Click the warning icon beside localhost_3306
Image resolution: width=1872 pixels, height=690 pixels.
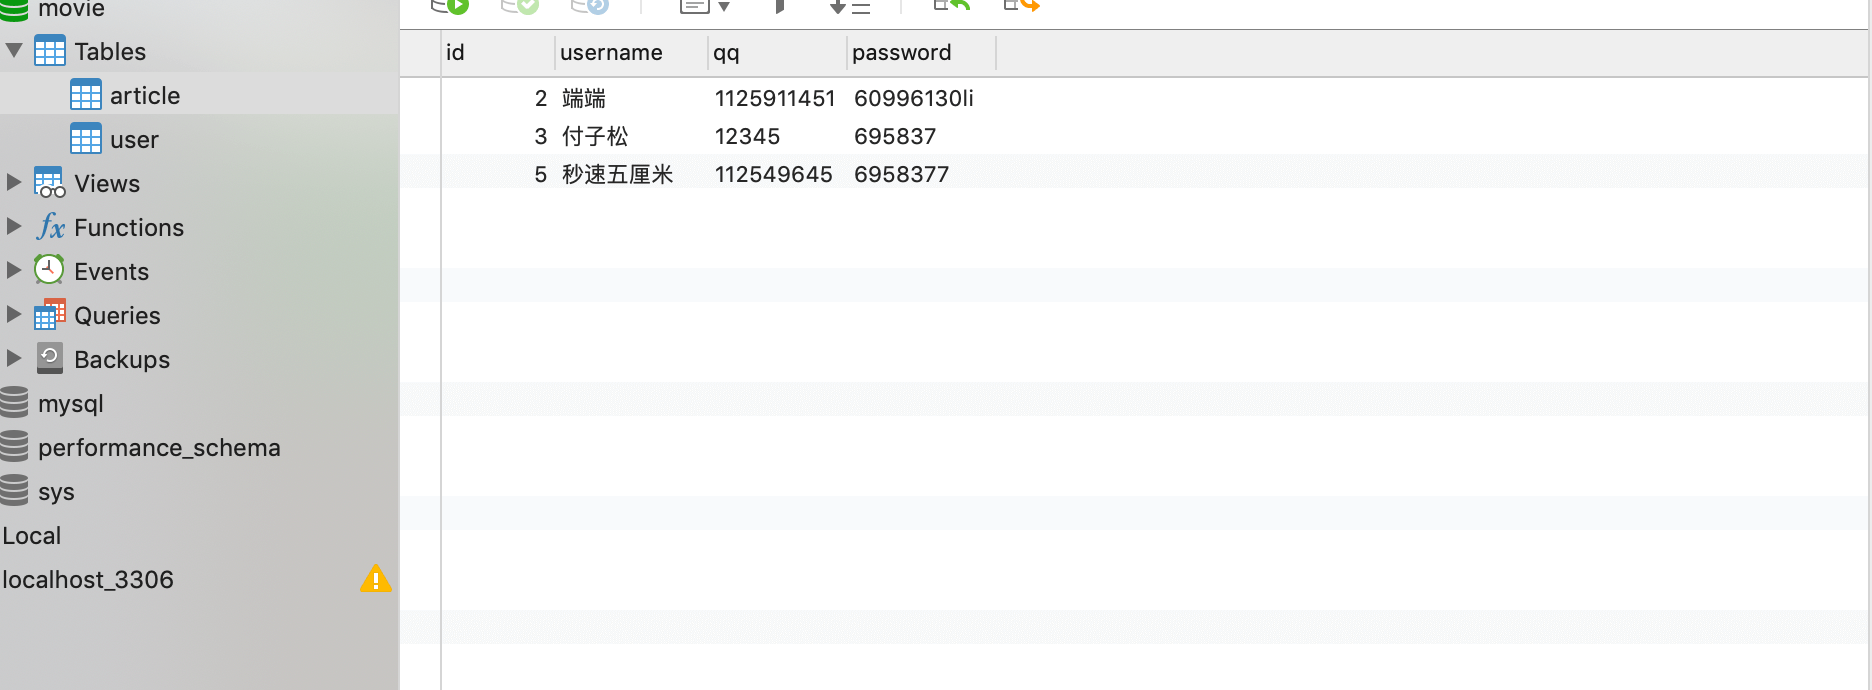(376, 579)
